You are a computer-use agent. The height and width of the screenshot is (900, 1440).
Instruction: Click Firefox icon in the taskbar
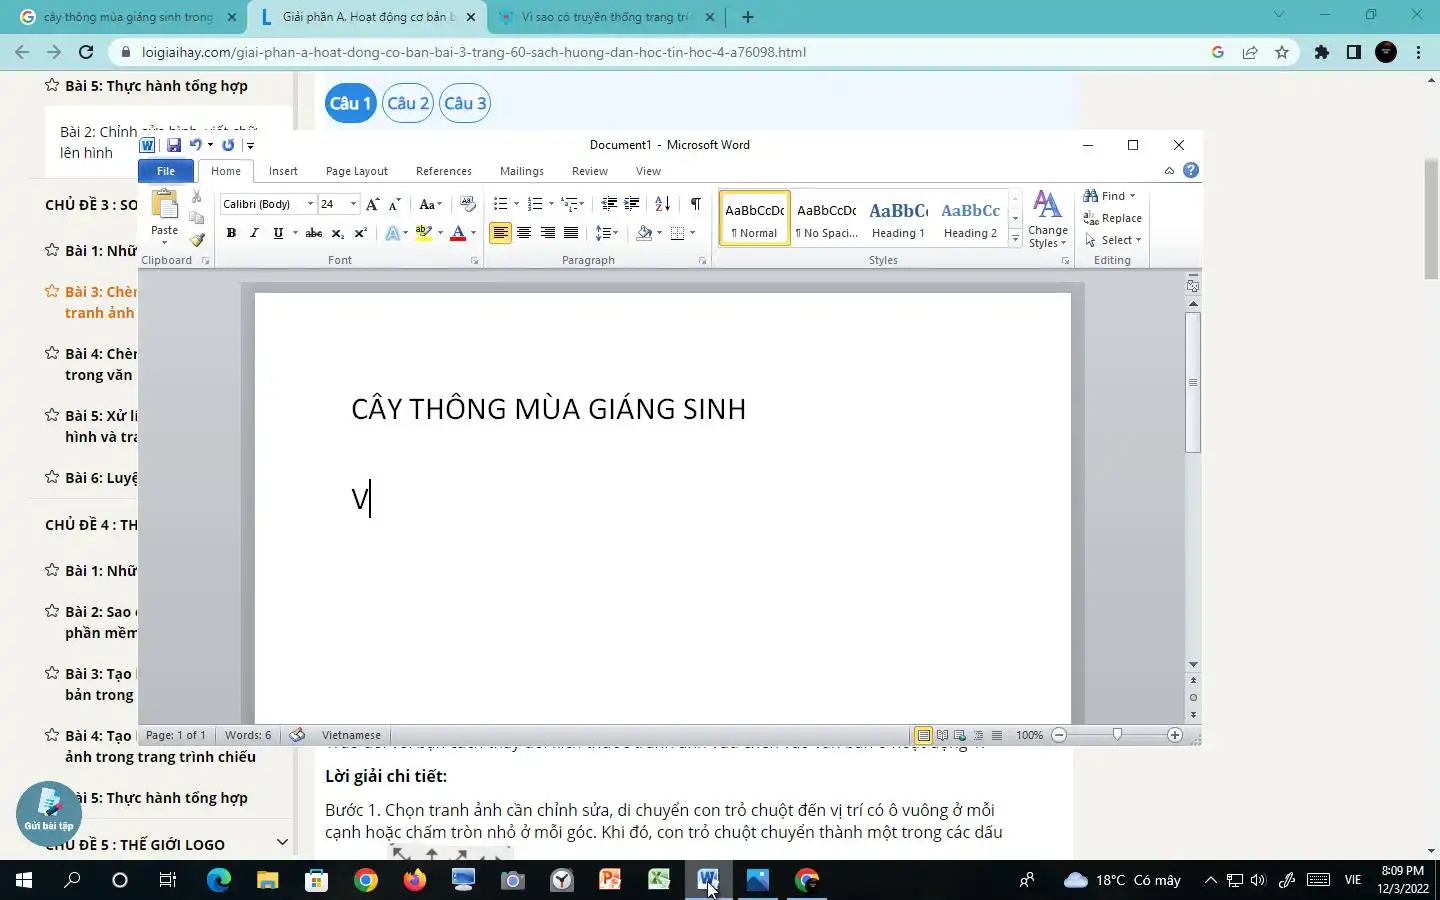pyautogui.click(x=414, y=880)
